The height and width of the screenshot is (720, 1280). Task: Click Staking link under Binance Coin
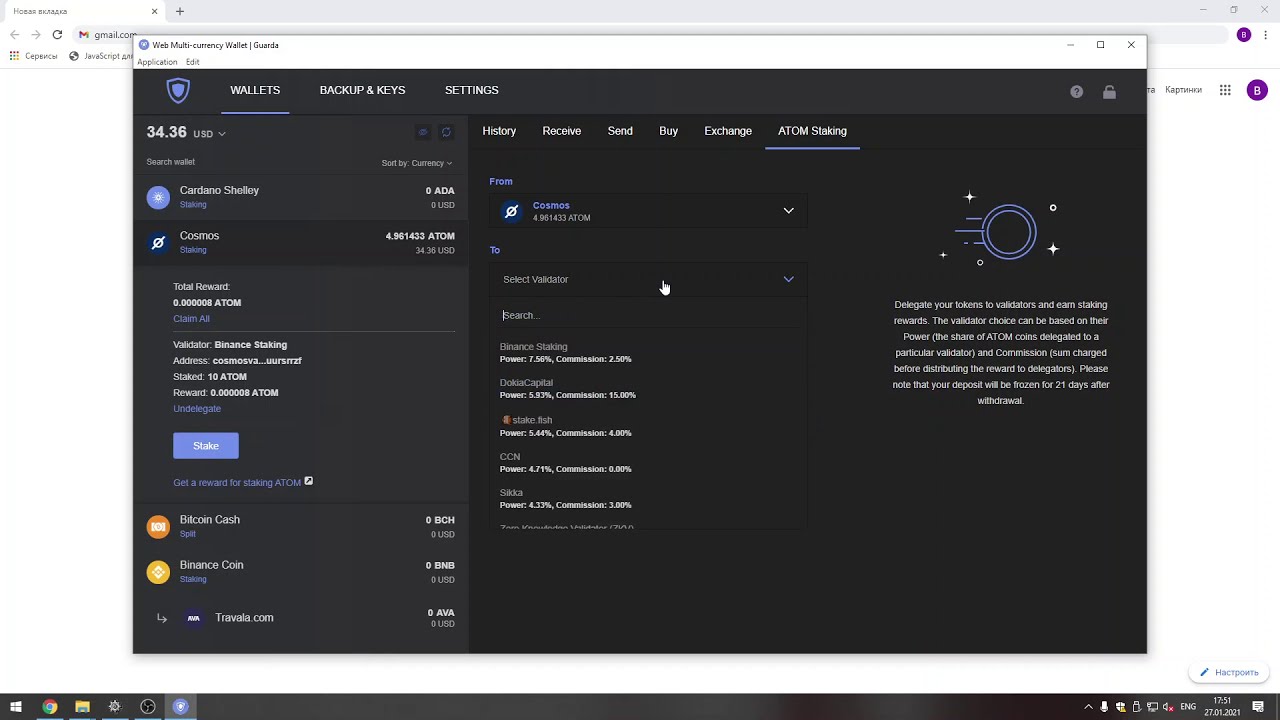193,580
